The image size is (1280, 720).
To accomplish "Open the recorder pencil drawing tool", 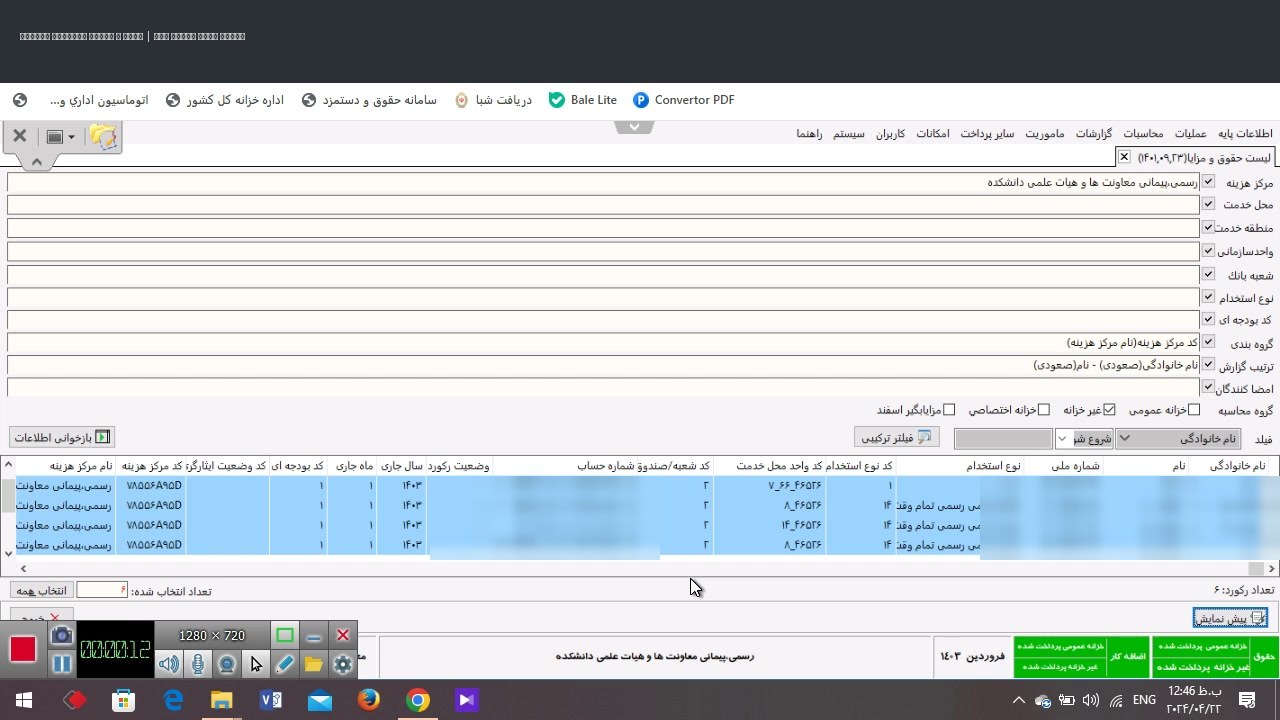I will [x=285, y=664].
